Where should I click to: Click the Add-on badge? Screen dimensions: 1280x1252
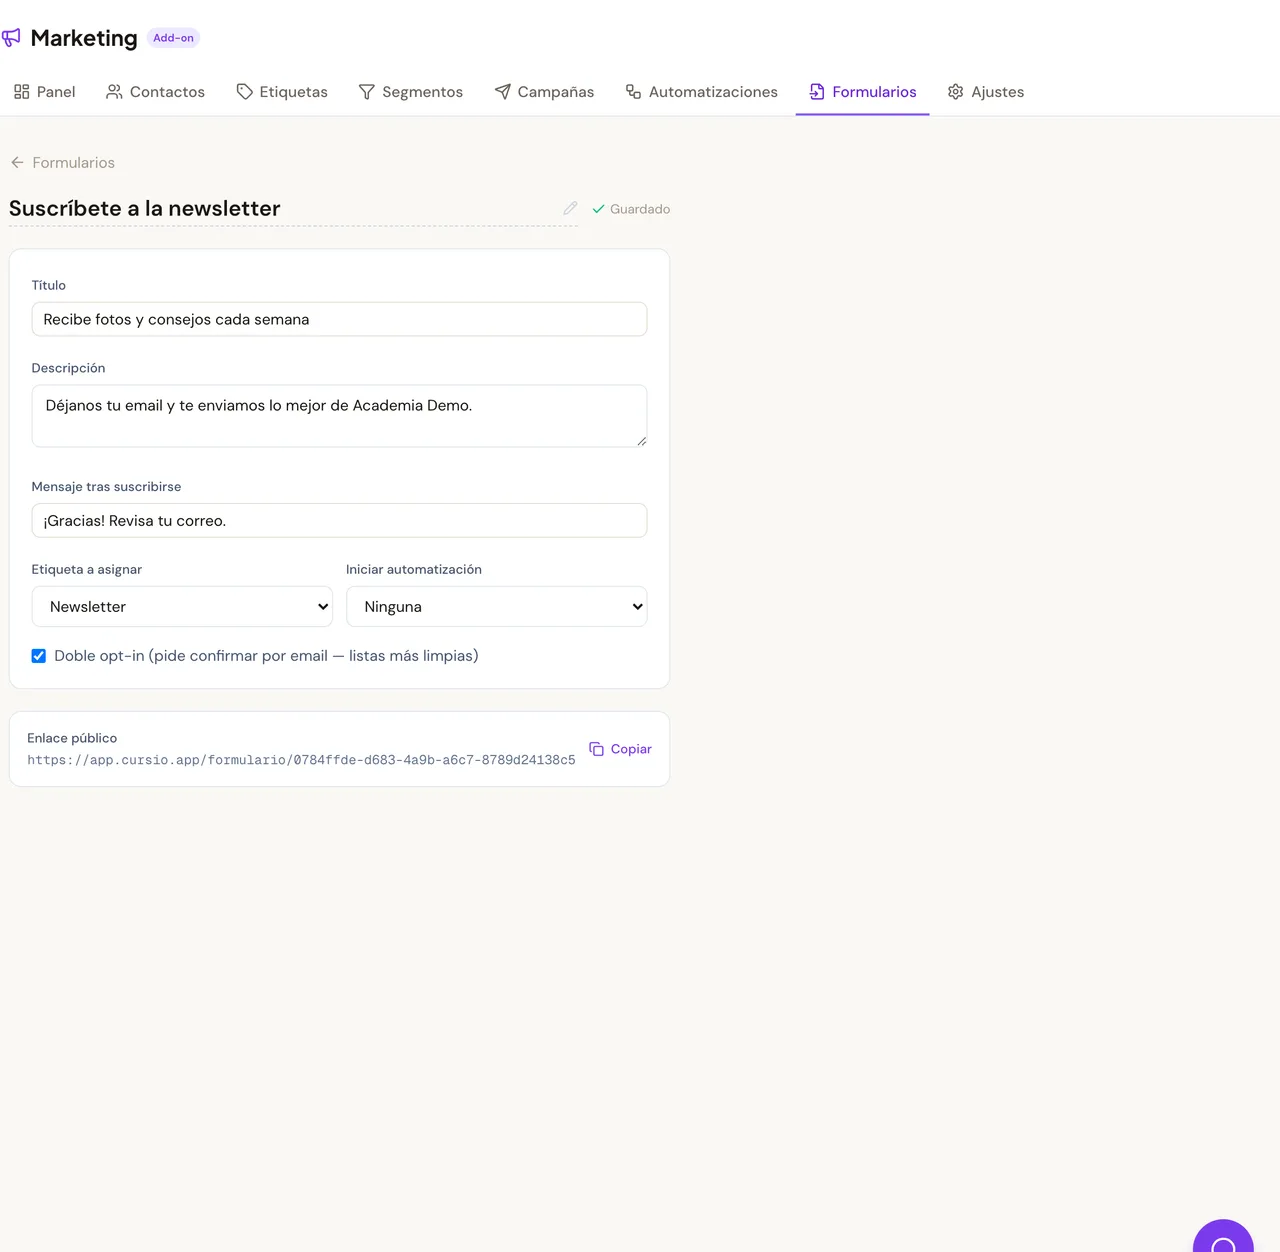coord(173,38)
